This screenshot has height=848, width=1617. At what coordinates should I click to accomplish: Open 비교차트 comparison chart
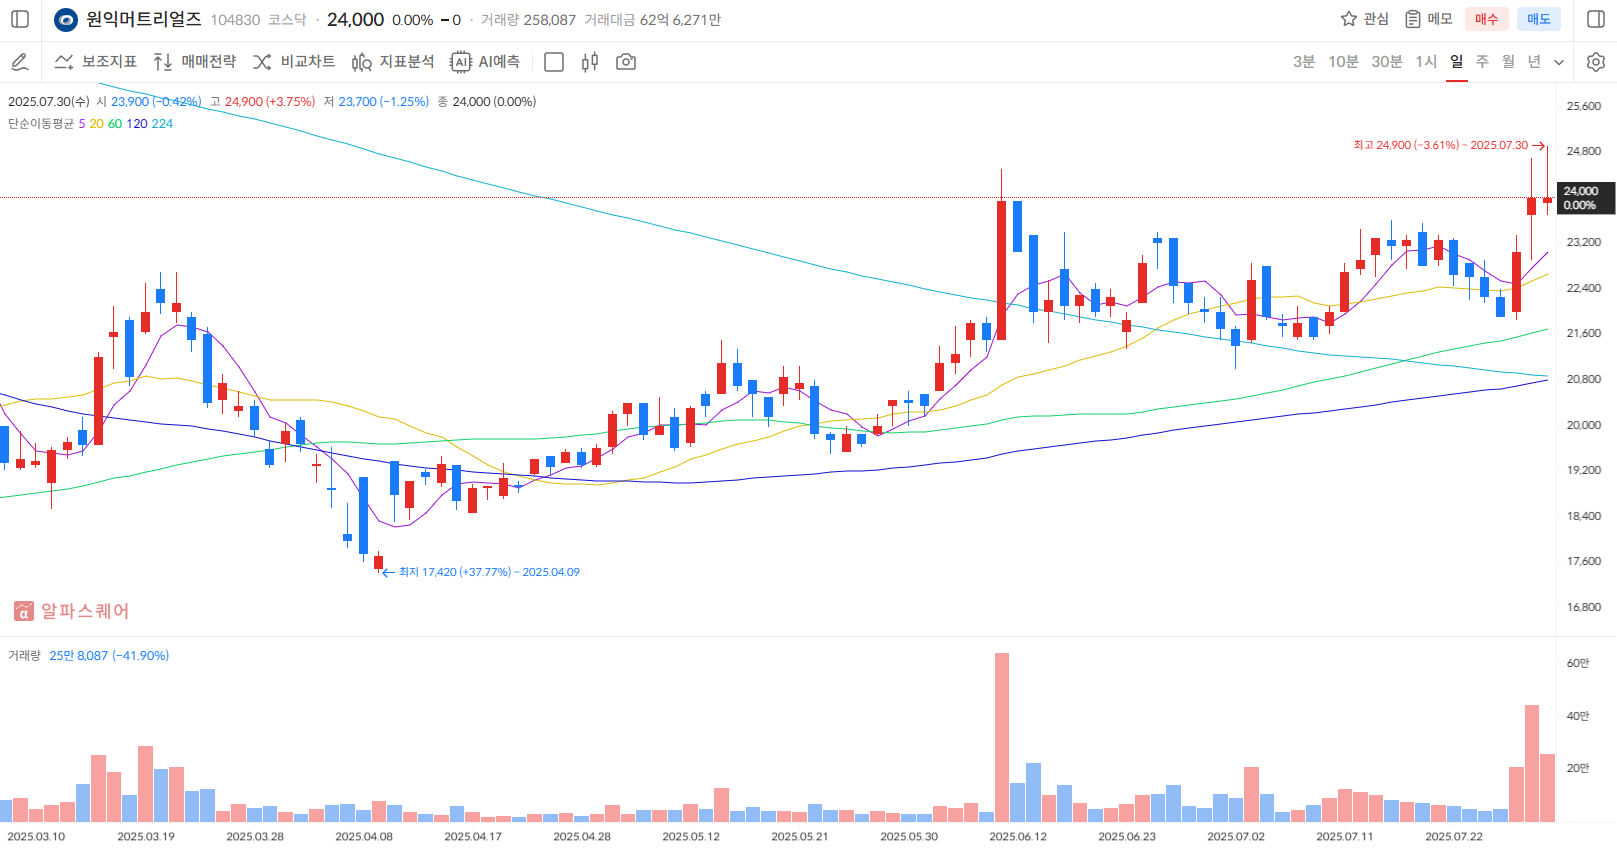[x=293, y=62]
